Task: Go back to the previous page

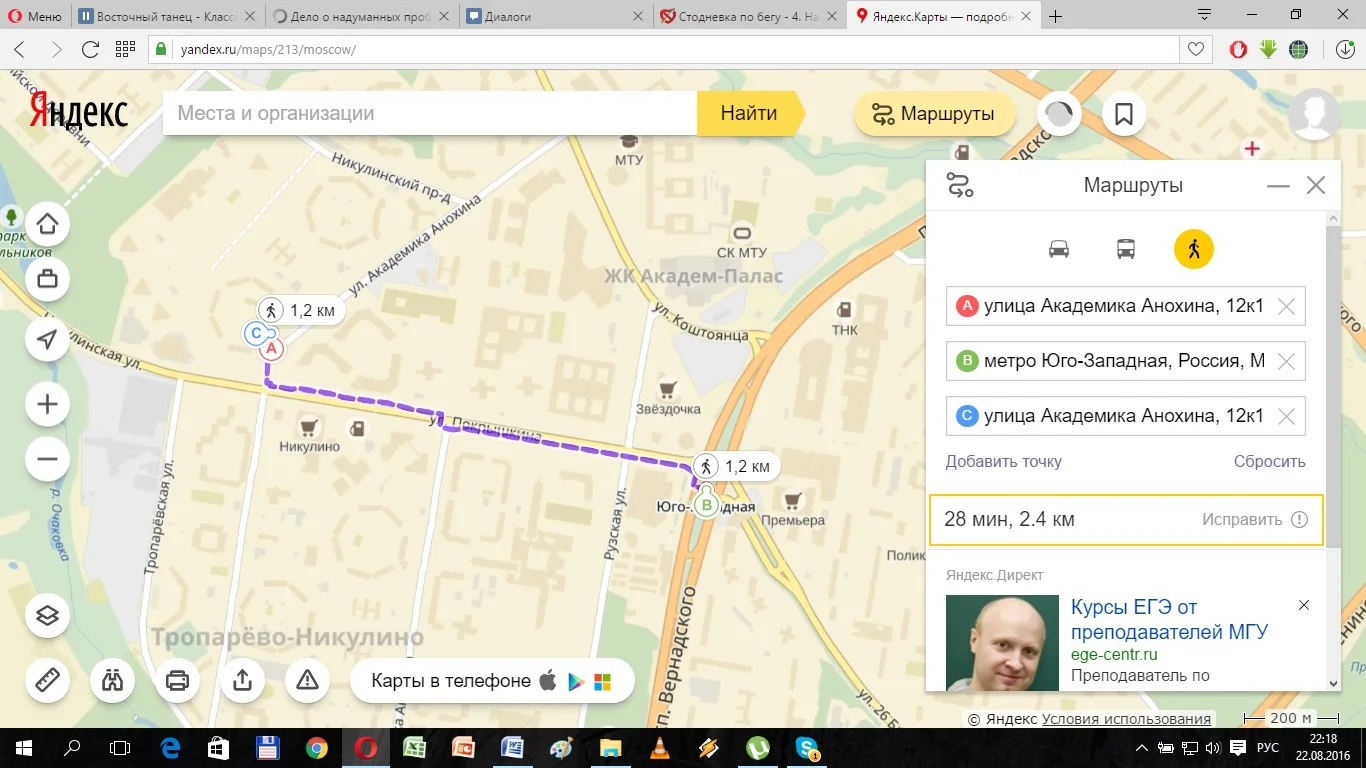Action: [x=20, y=49]
